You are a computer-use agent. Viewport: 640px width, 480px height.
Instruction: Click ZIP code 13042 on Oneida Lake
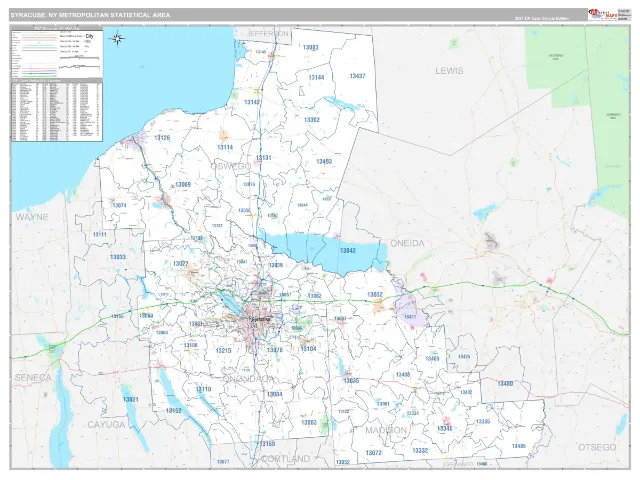(x=348, y=251)
